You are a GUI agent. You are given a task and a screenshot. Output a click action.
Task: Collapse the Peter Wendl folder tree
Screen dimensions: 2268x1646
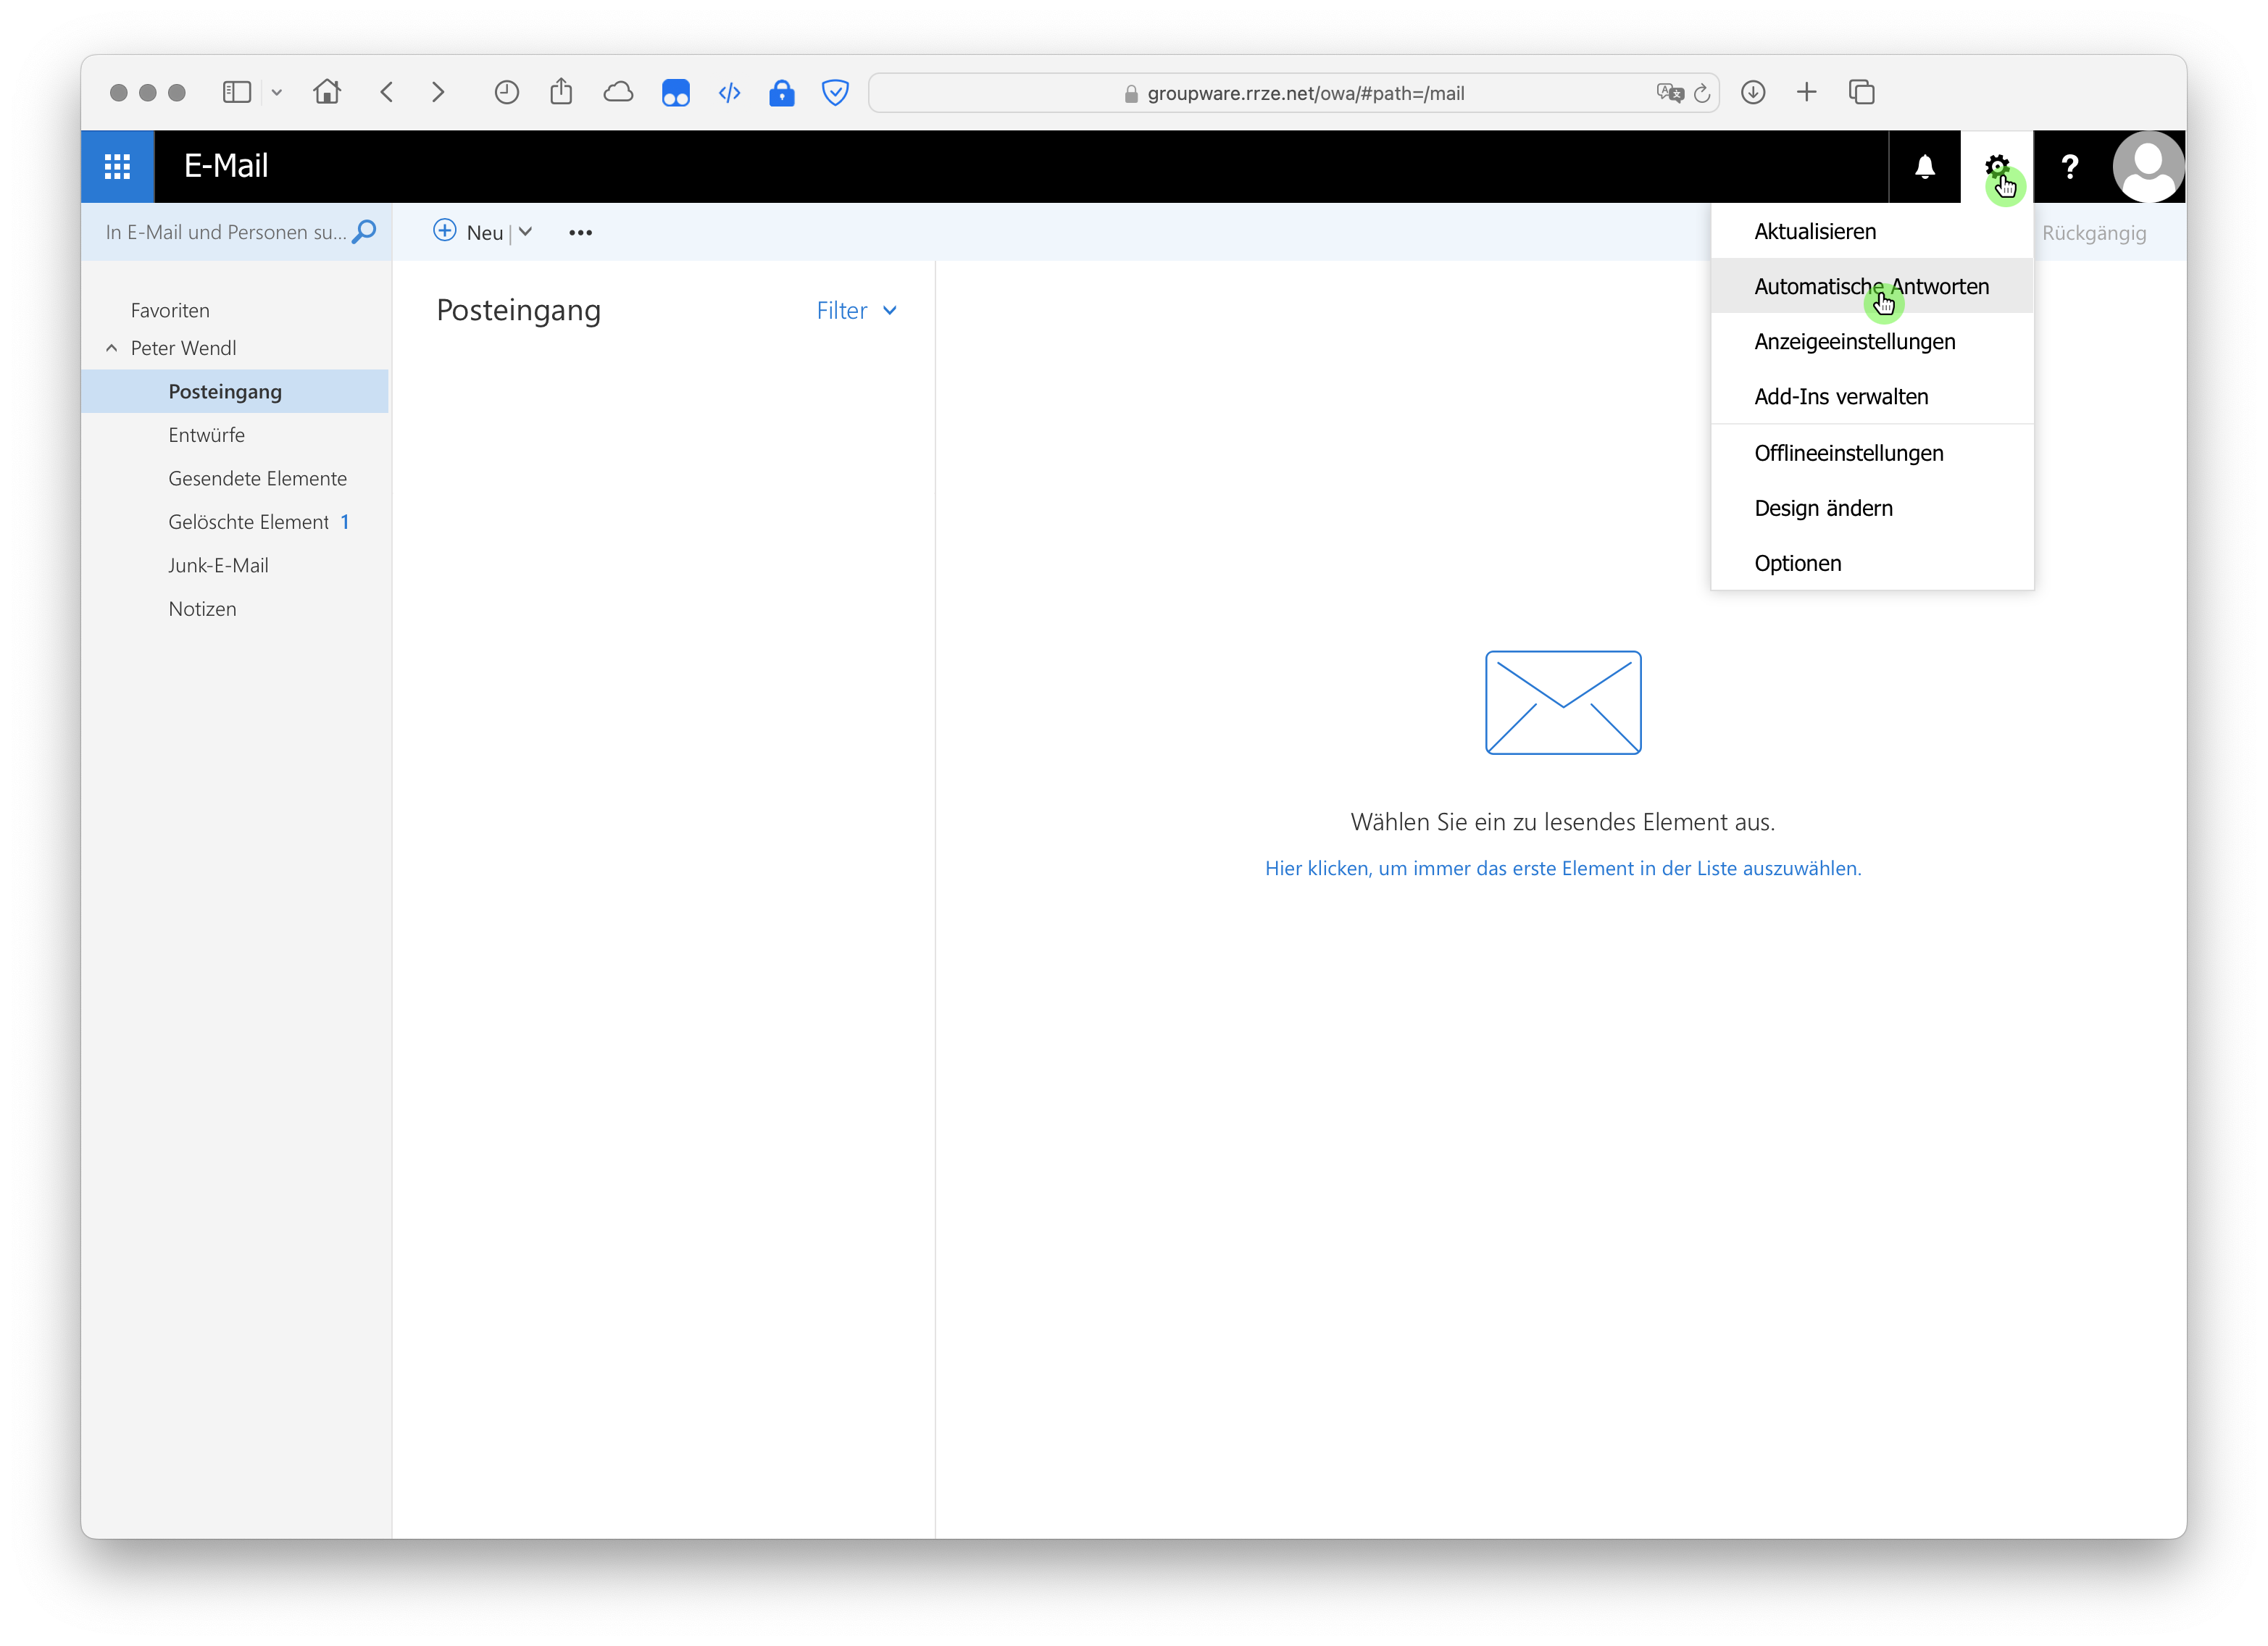click(112, 348)
